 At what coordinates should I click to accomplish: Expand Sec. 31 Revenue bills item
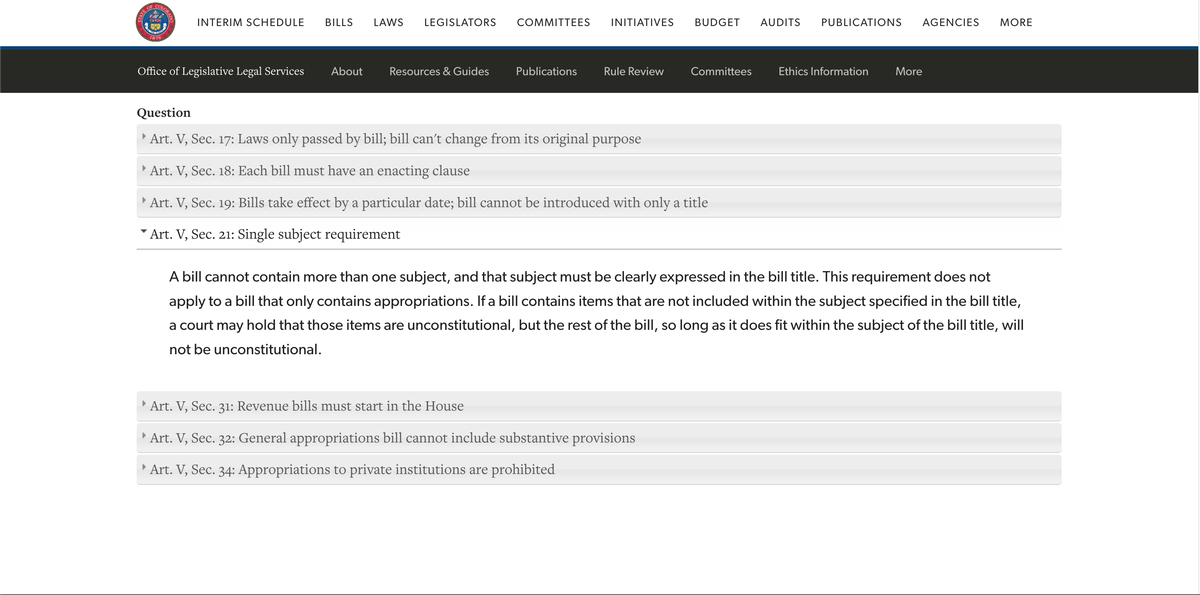[306, 406]
